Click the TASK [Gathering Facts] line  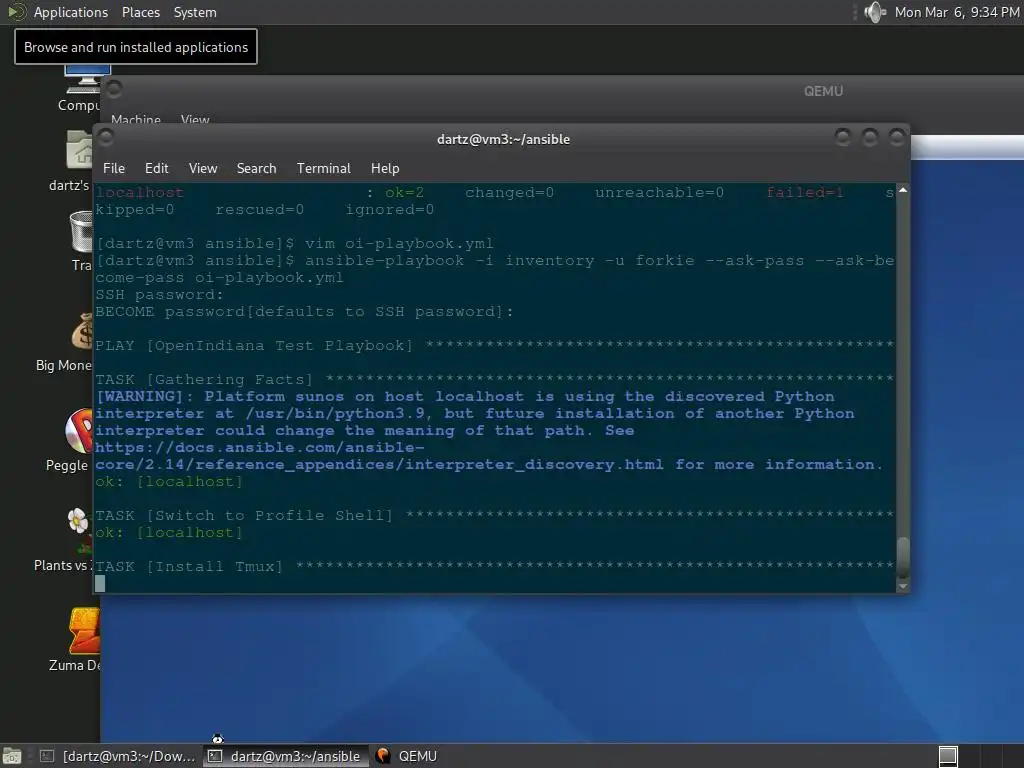pyautogui.click(x=494, y=379)
